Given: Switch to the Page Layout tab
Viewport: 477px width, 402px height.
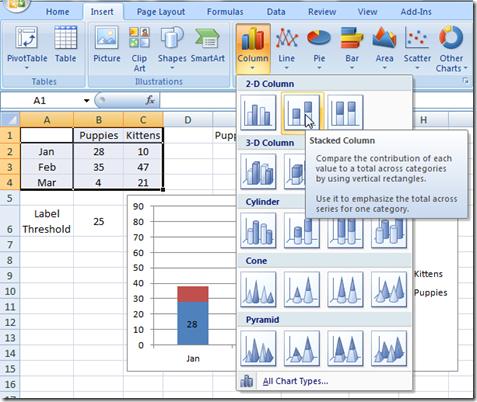Looking at the screenshot, I should 161,12.
